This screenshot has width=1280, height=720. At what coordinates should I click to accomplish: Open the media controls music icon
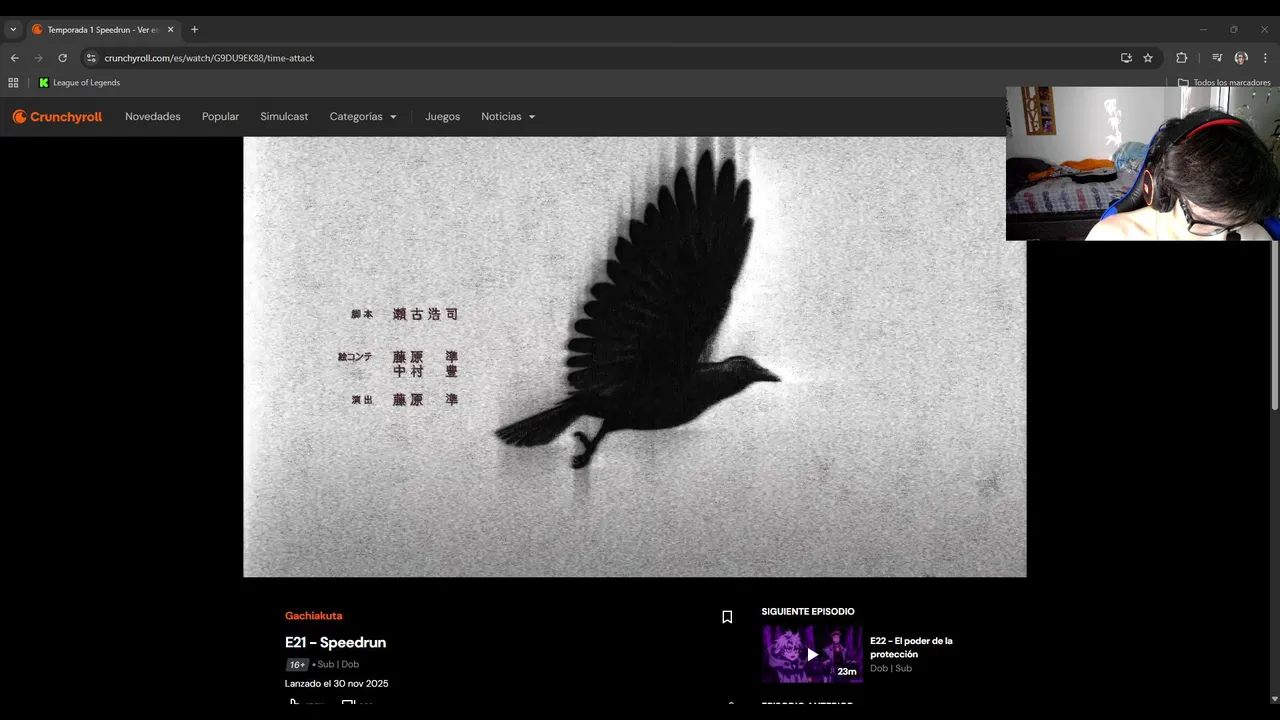point(1217,58)
